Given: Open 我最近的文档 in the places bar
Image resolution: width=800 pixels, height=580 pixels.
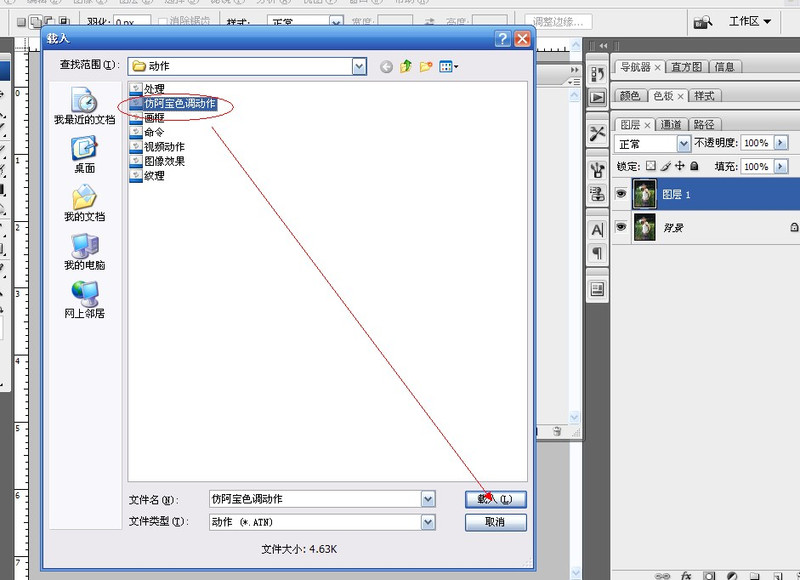Looking at the screenshot, I should [85, 106].
